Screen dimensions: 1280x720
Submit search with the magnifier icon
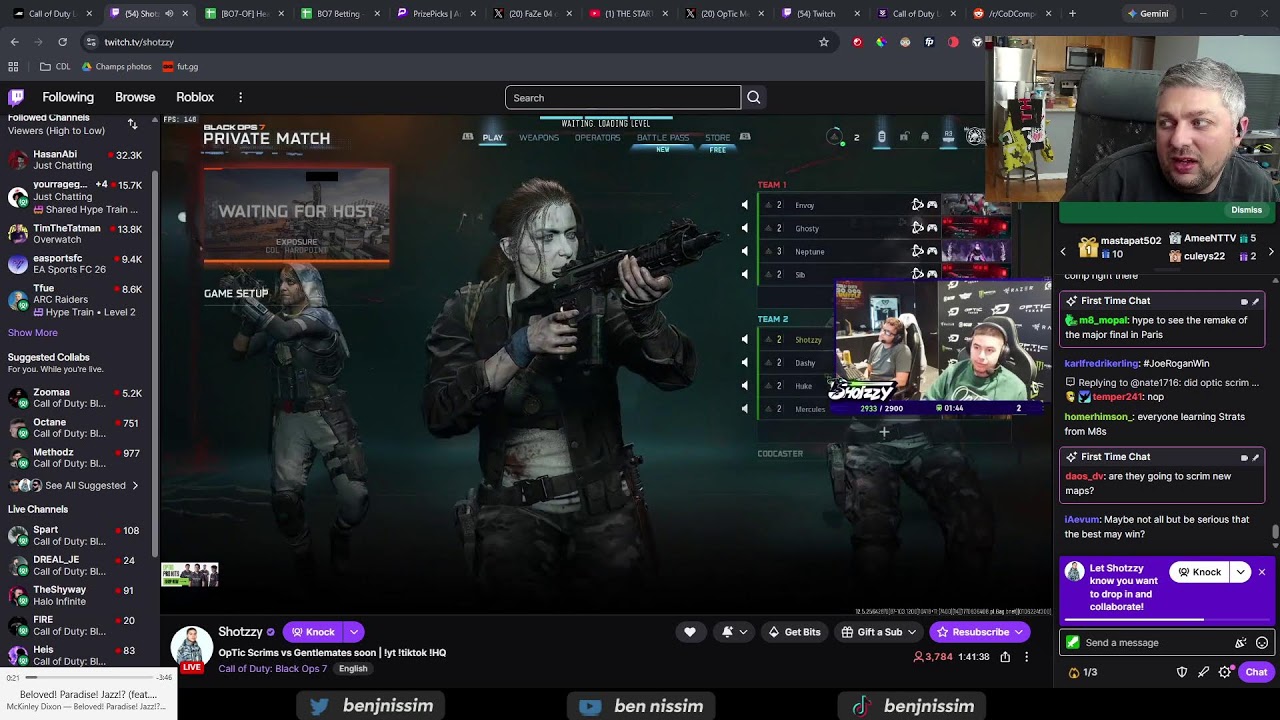754,97
